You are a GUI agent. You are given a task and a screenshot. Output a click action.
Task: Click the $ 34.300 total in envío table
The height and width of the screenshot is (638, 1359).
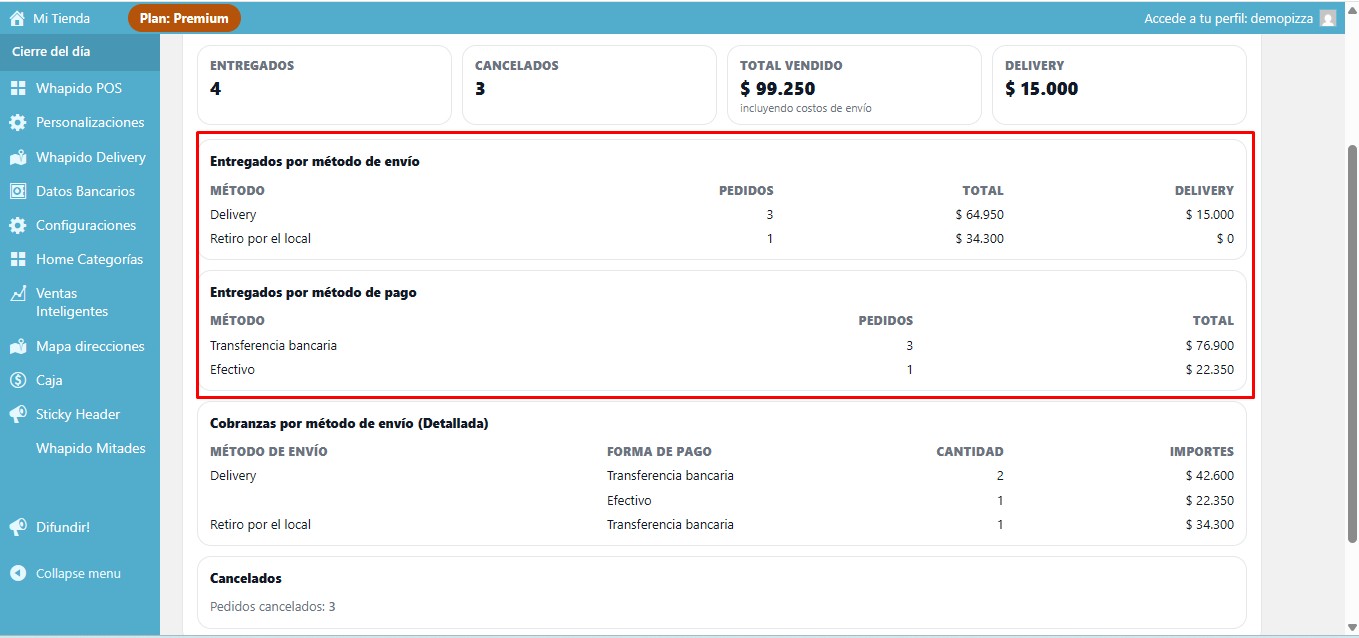click(x=979, y=238)
